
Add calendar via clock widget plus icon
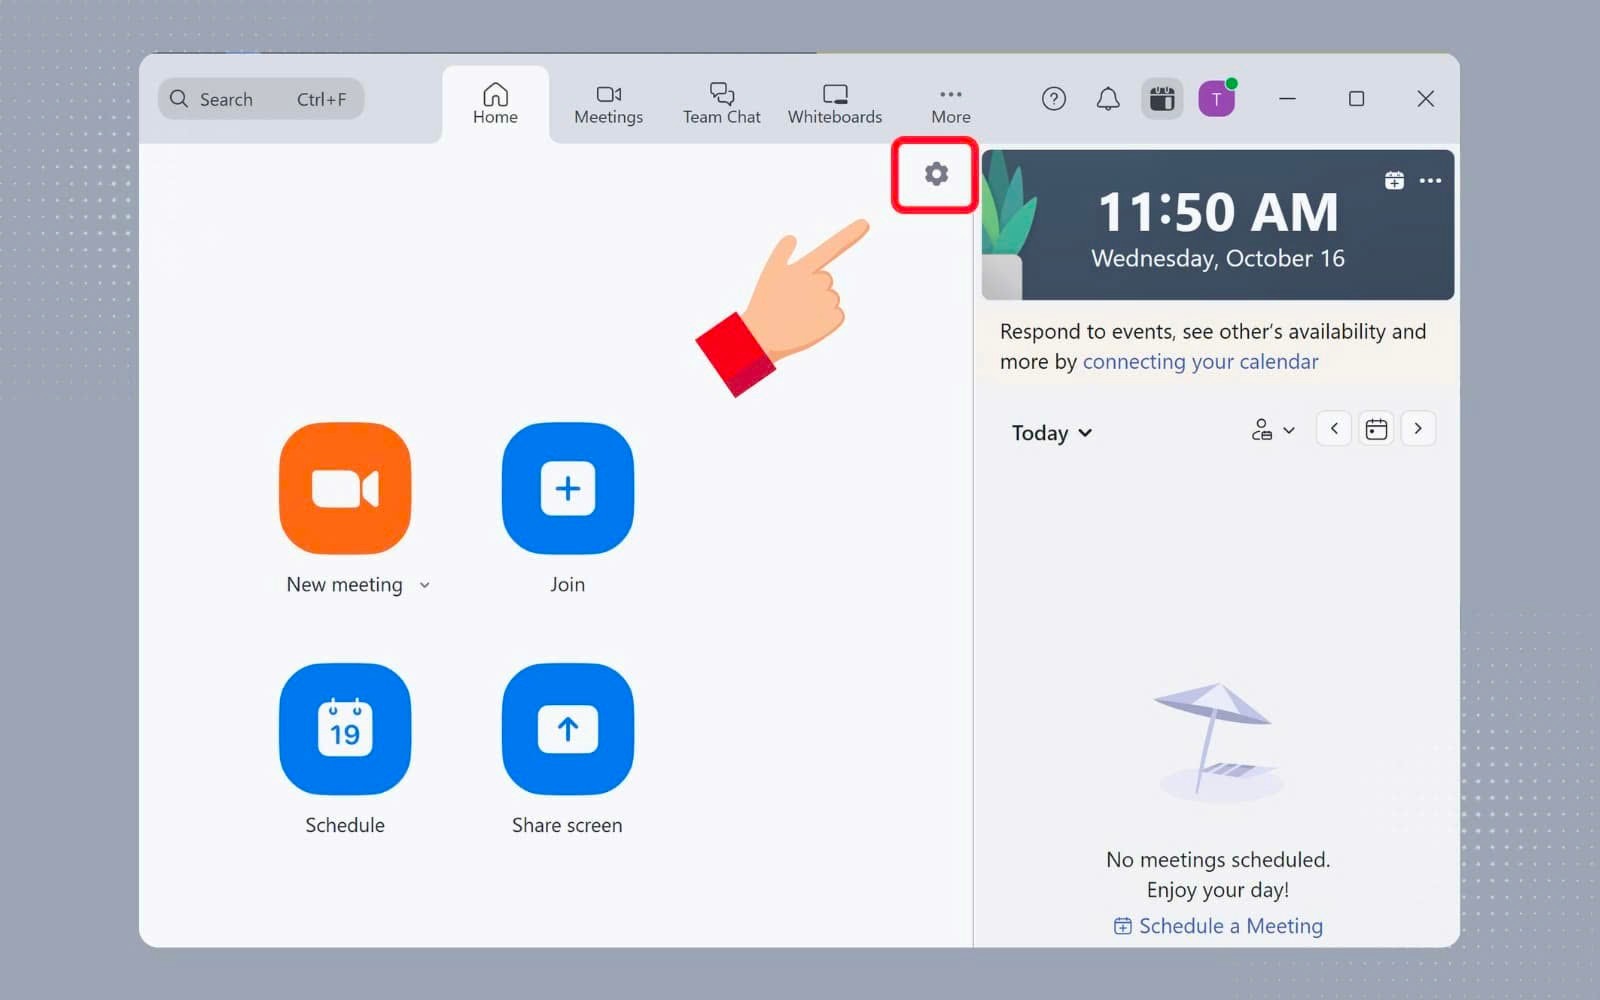coord(1394,180)
